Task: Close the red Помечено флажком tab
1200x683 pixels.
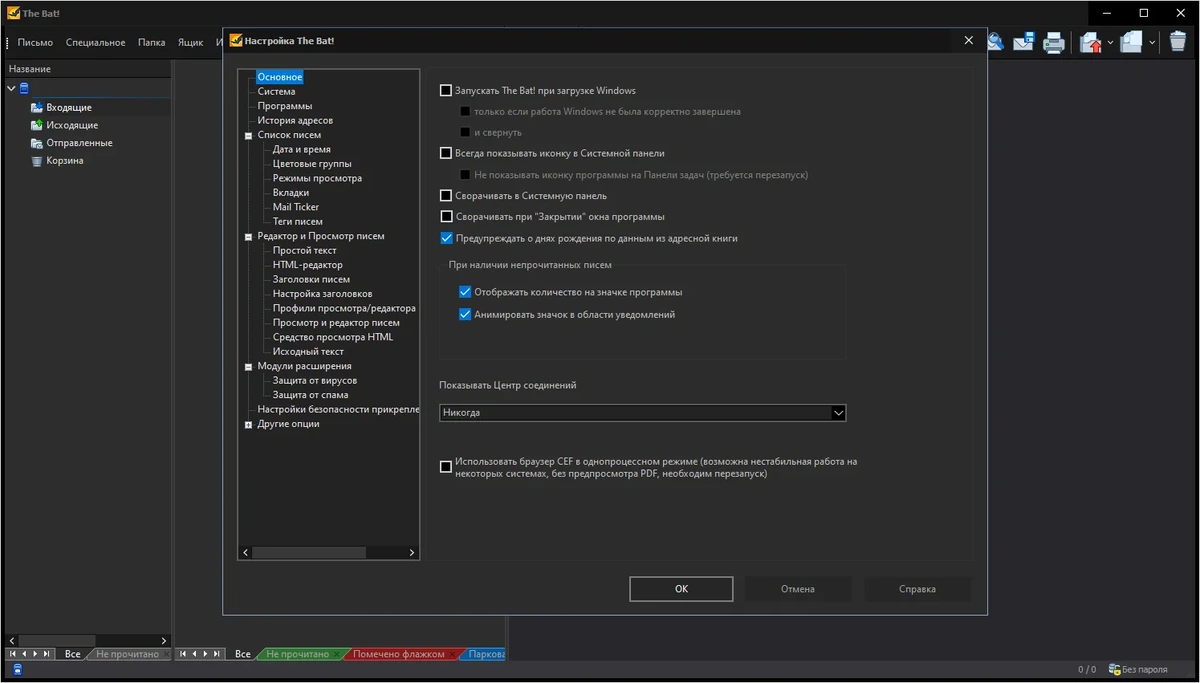Action: 453,654
